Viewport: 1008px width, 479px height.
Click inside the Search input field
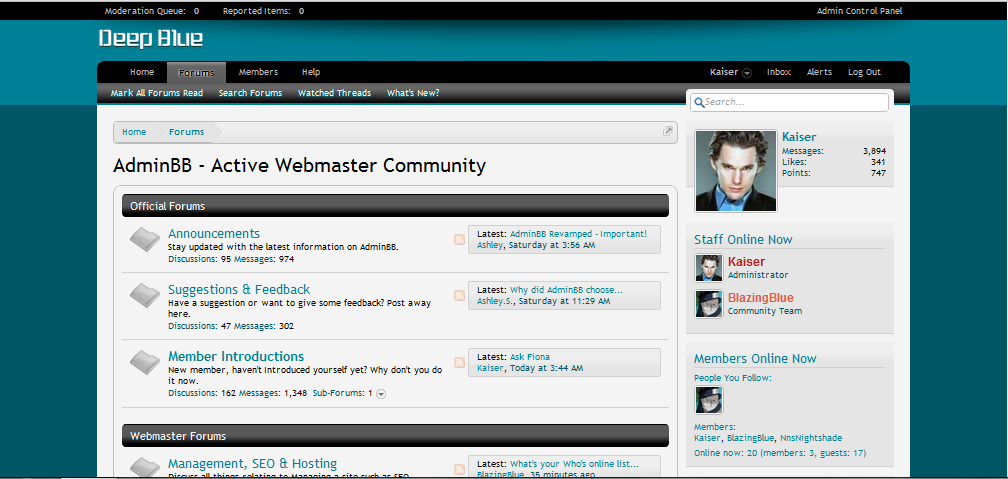click(789, 102)
